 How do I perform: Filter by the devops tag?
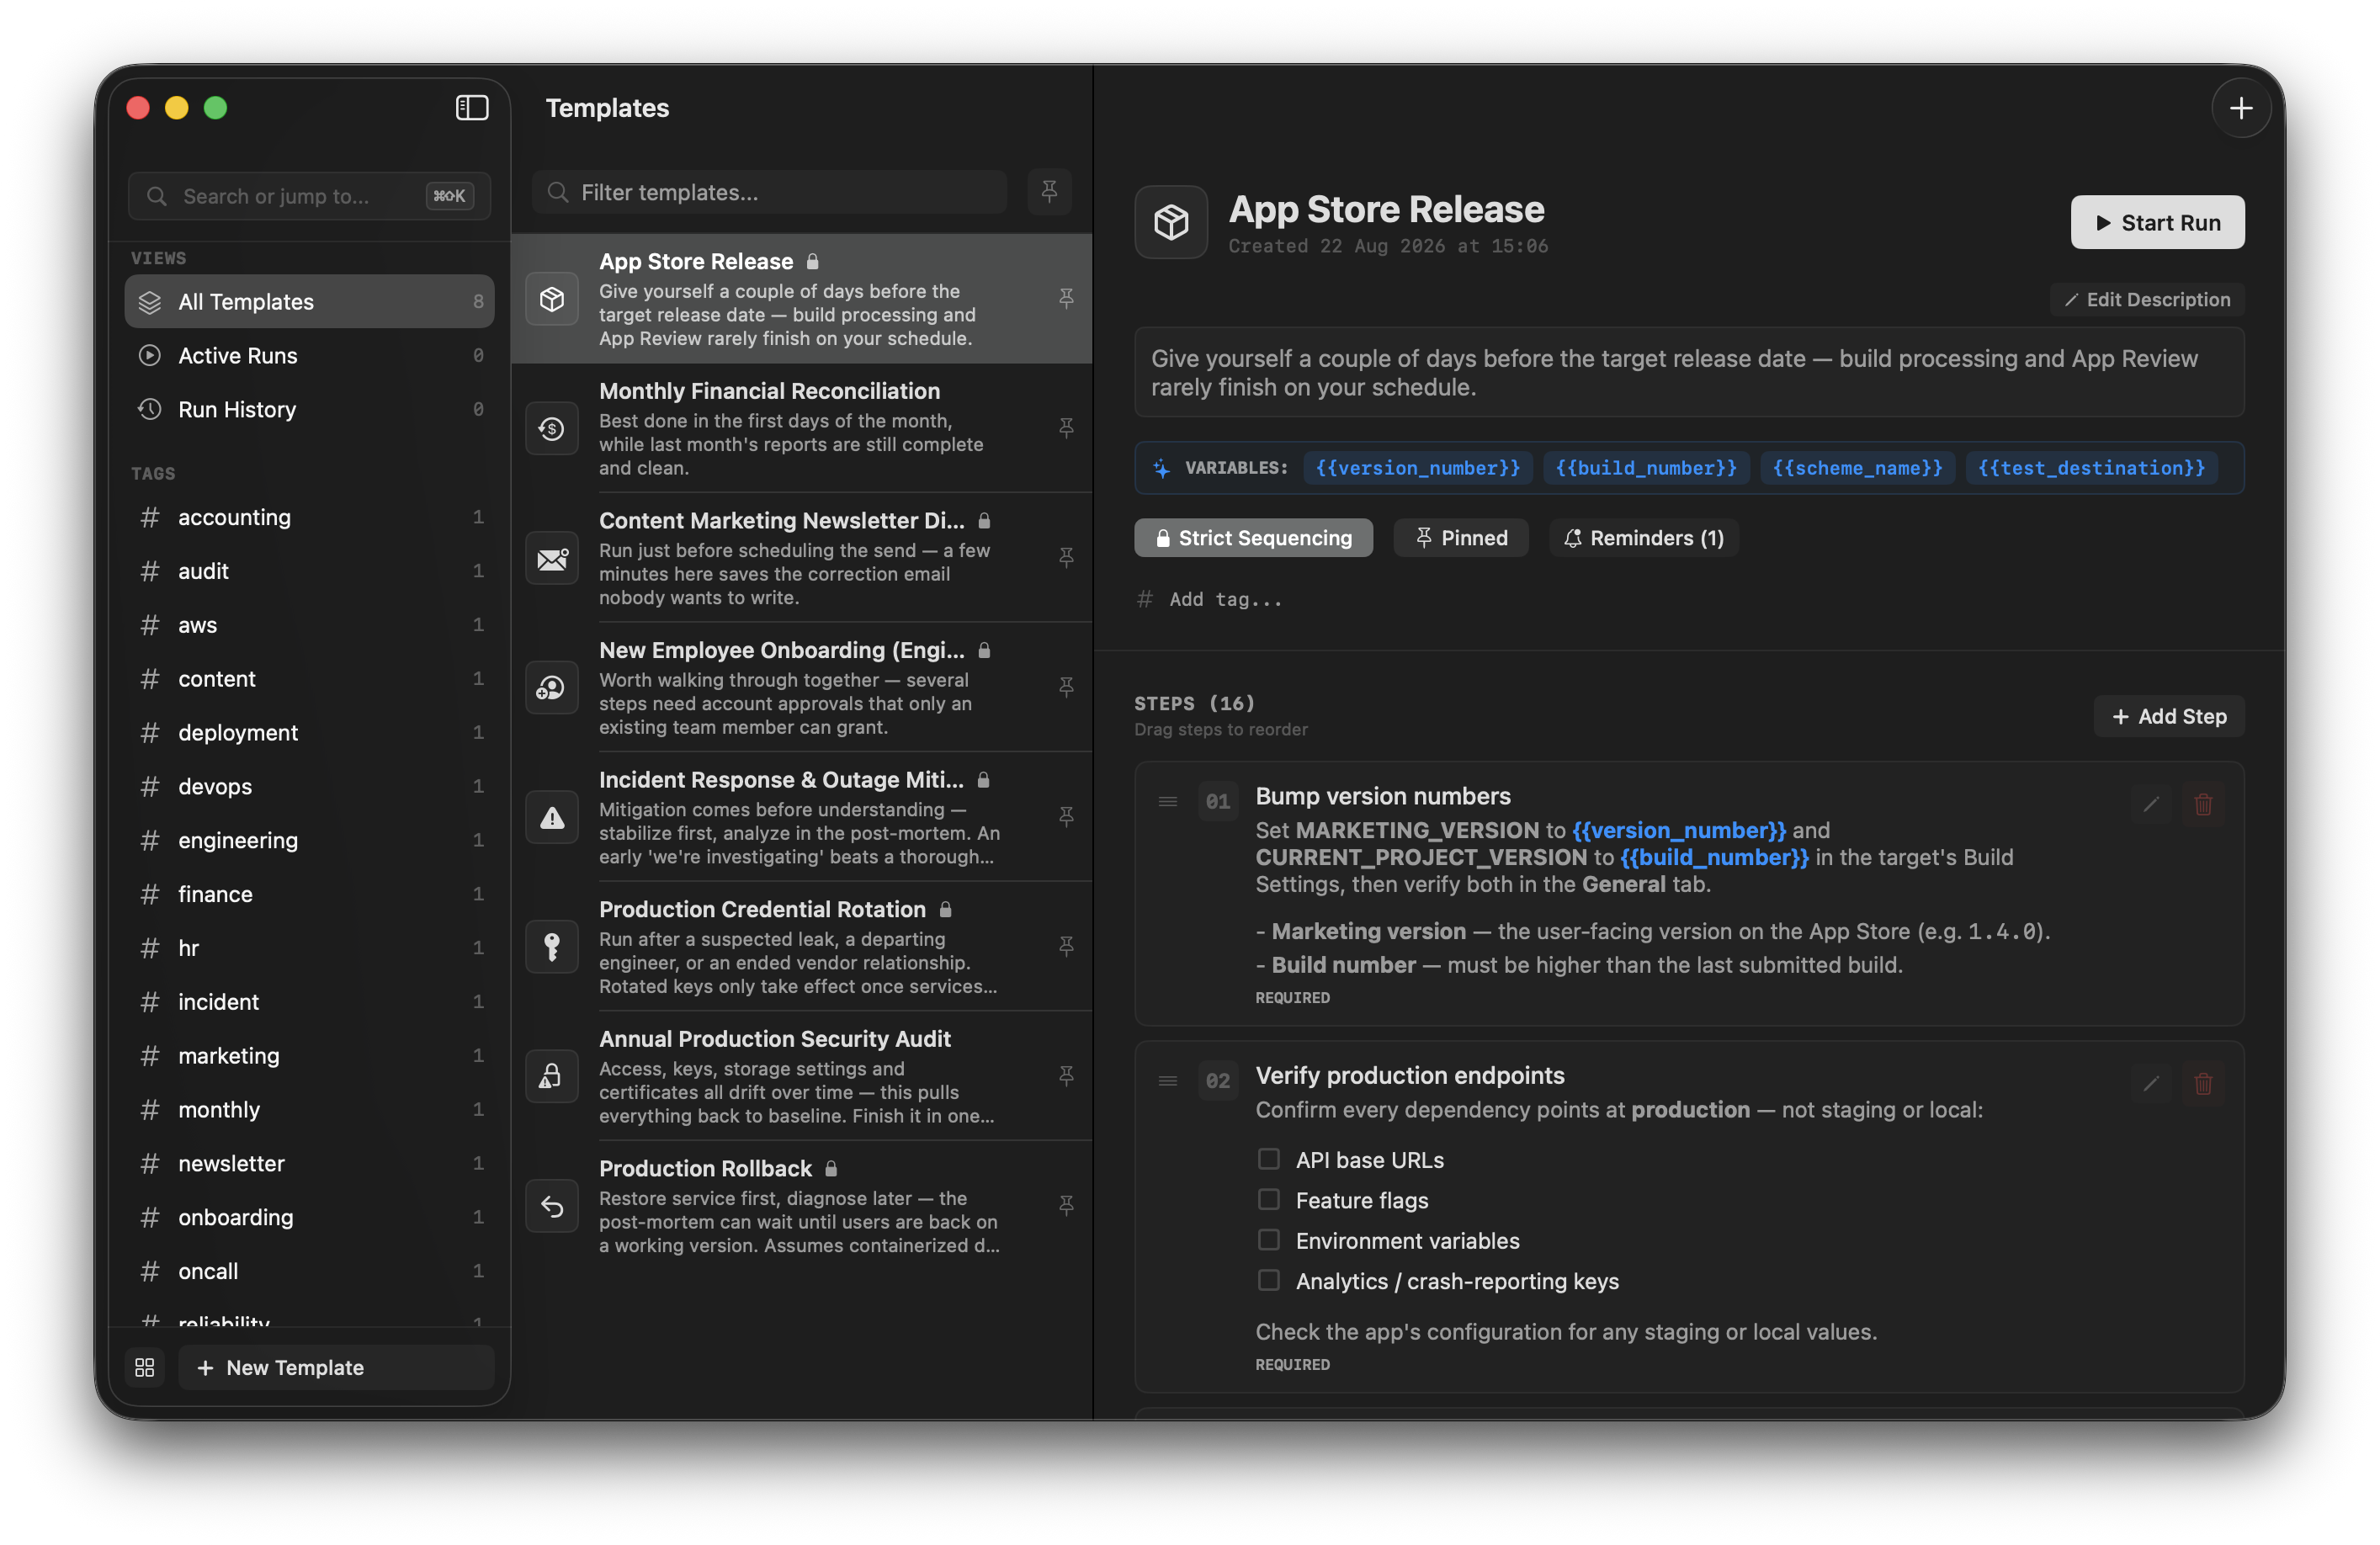click(309, 786)
